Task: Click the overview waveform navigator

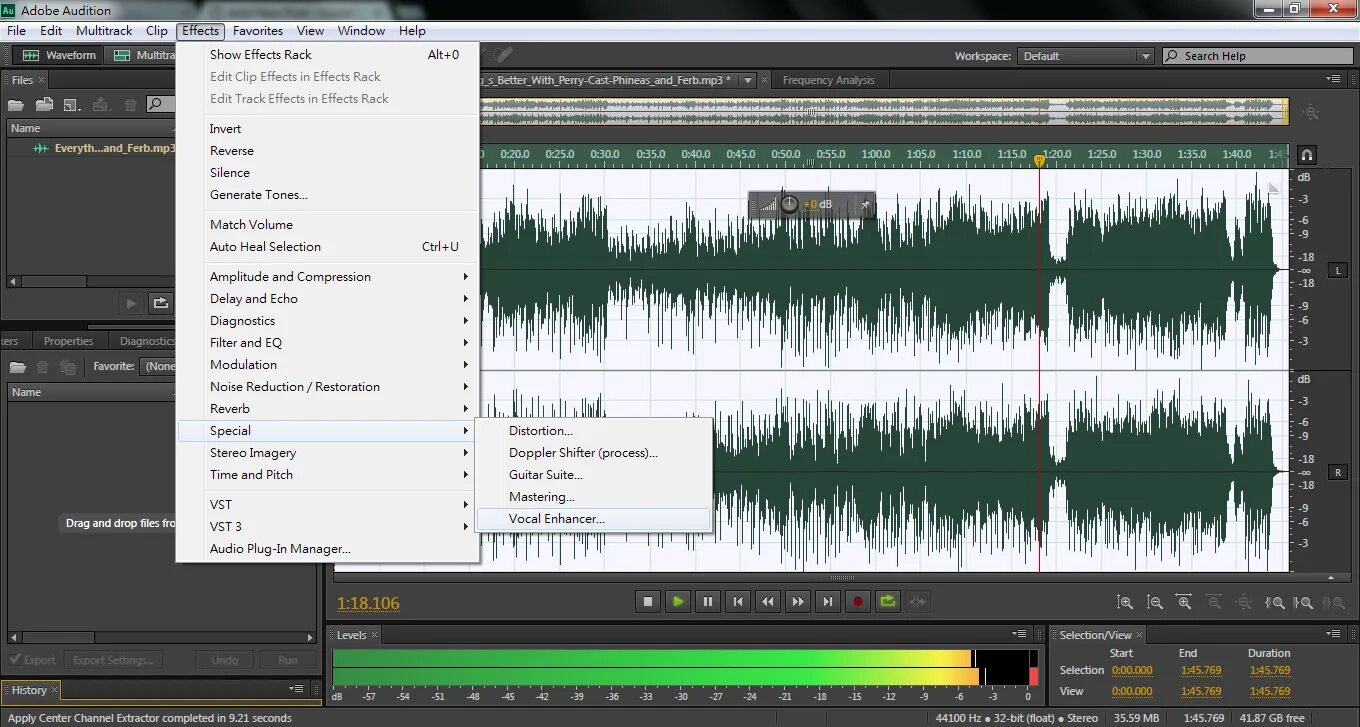Action: tap(884, 111)
